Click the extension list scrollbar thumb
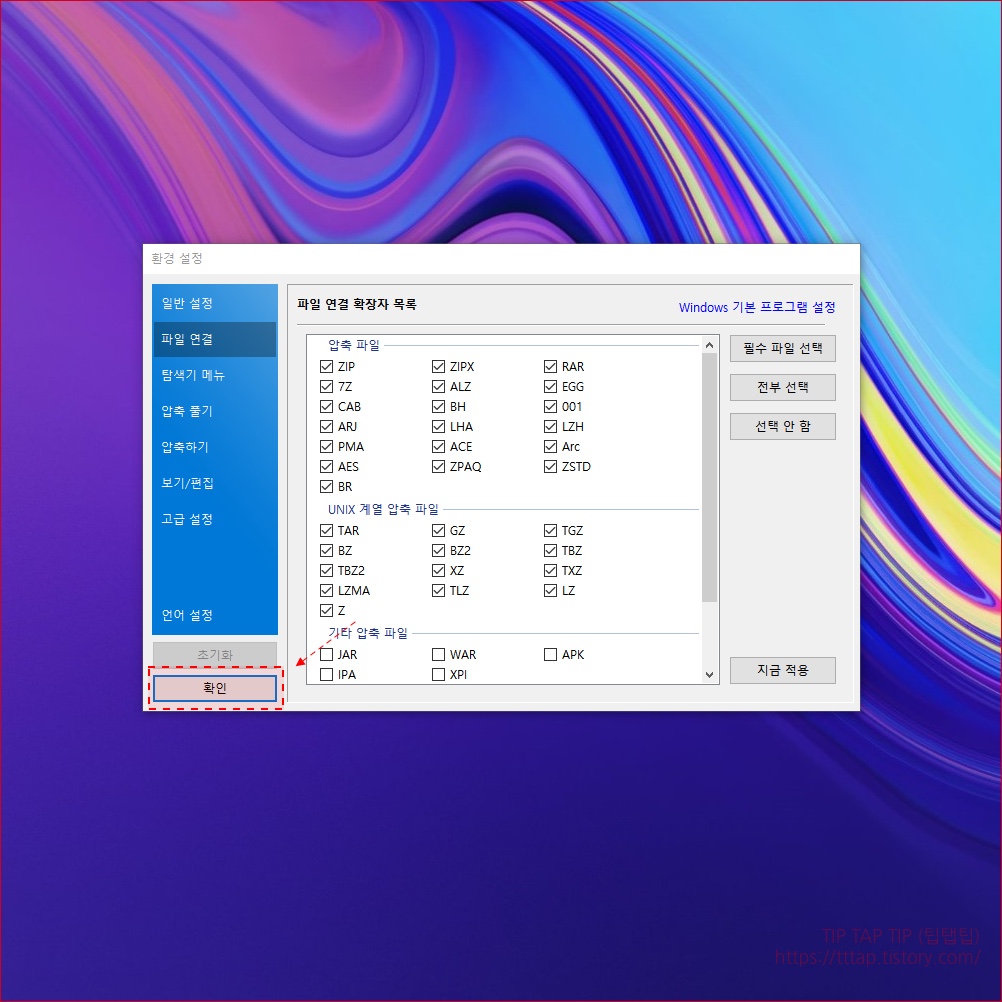Screen dimensions: 1002x1002 coord(709,477)
